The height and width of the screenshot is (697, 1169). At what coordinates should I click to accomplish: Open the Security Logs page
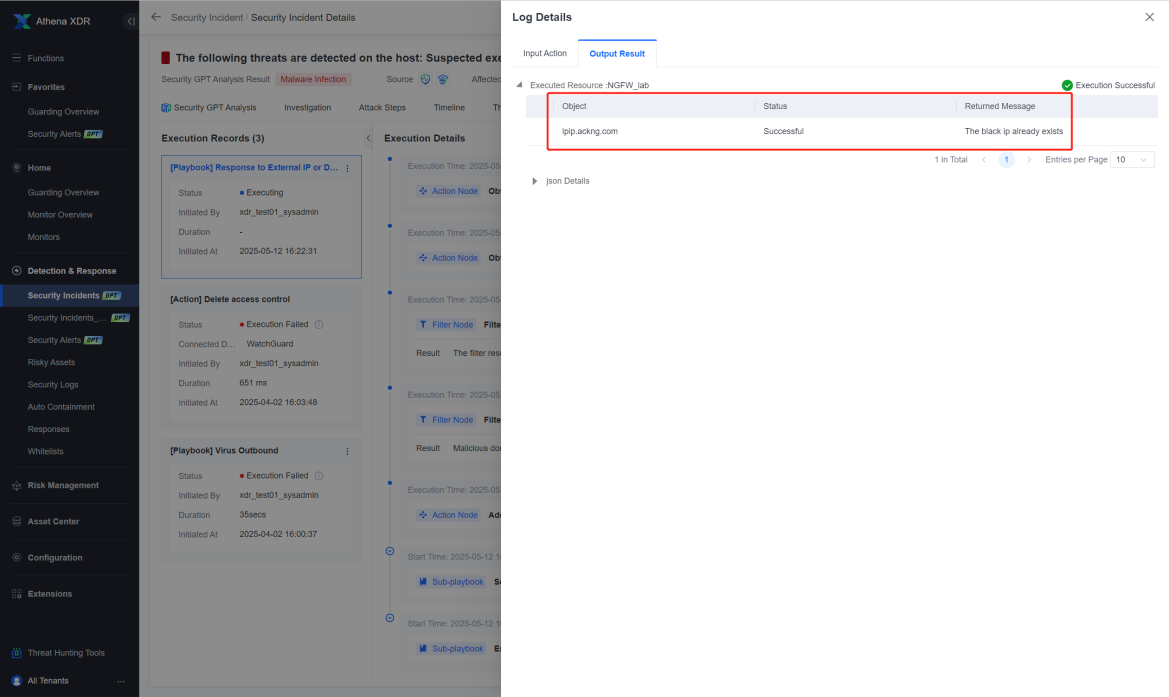(53, 385)
